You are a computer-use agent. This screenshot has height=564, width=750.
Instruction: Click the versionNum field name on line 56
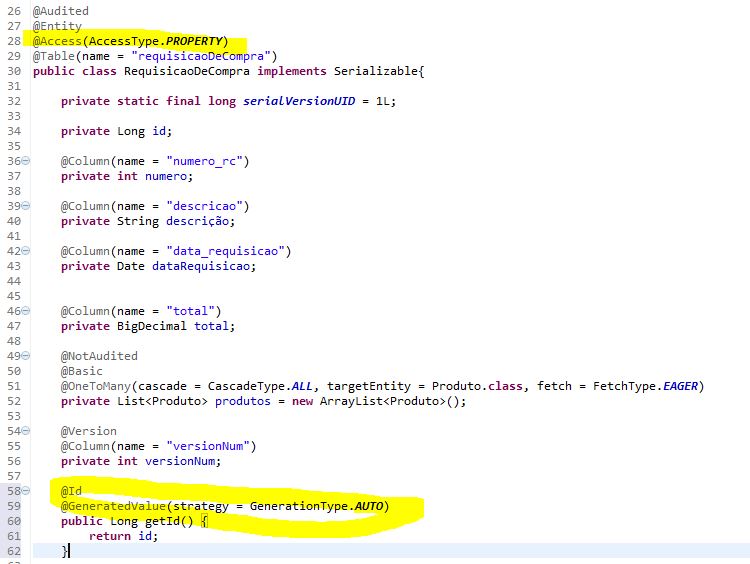[180, 461]
